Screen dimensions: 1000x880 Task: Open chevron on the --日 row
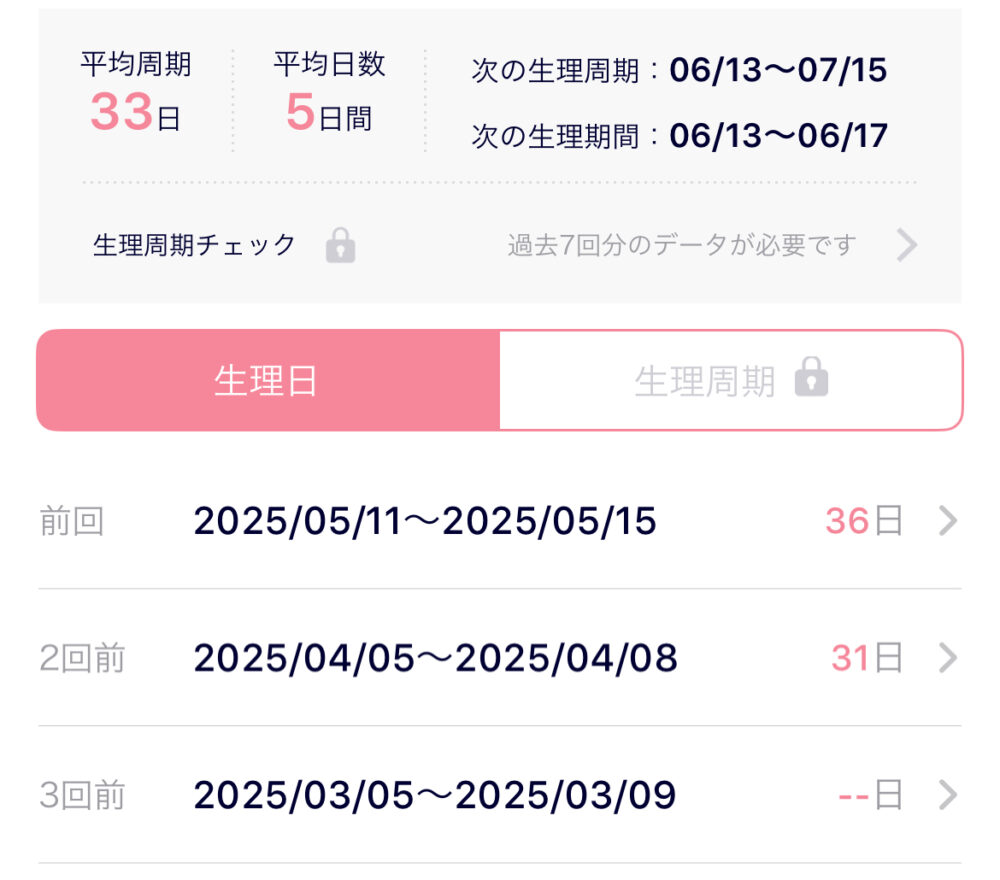tap(948, 795)
